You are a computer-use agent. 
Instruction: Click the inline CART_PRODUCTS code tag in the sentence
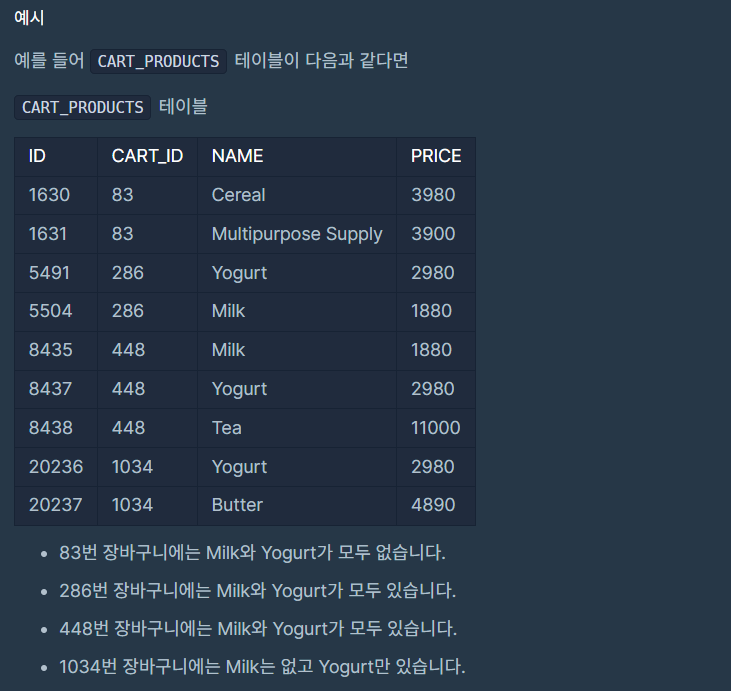[x=158, y=61]
